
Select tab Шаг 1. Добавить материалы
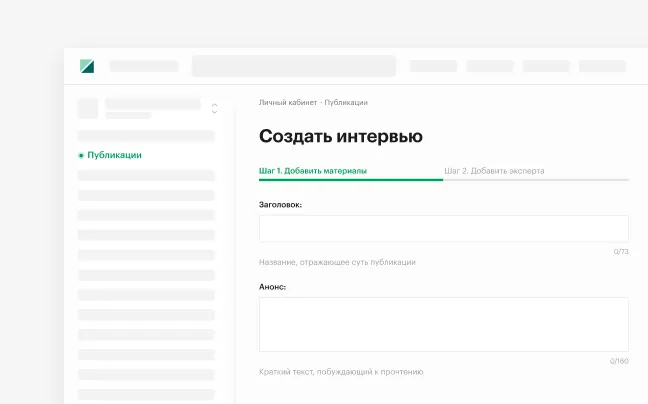point(313,171)
